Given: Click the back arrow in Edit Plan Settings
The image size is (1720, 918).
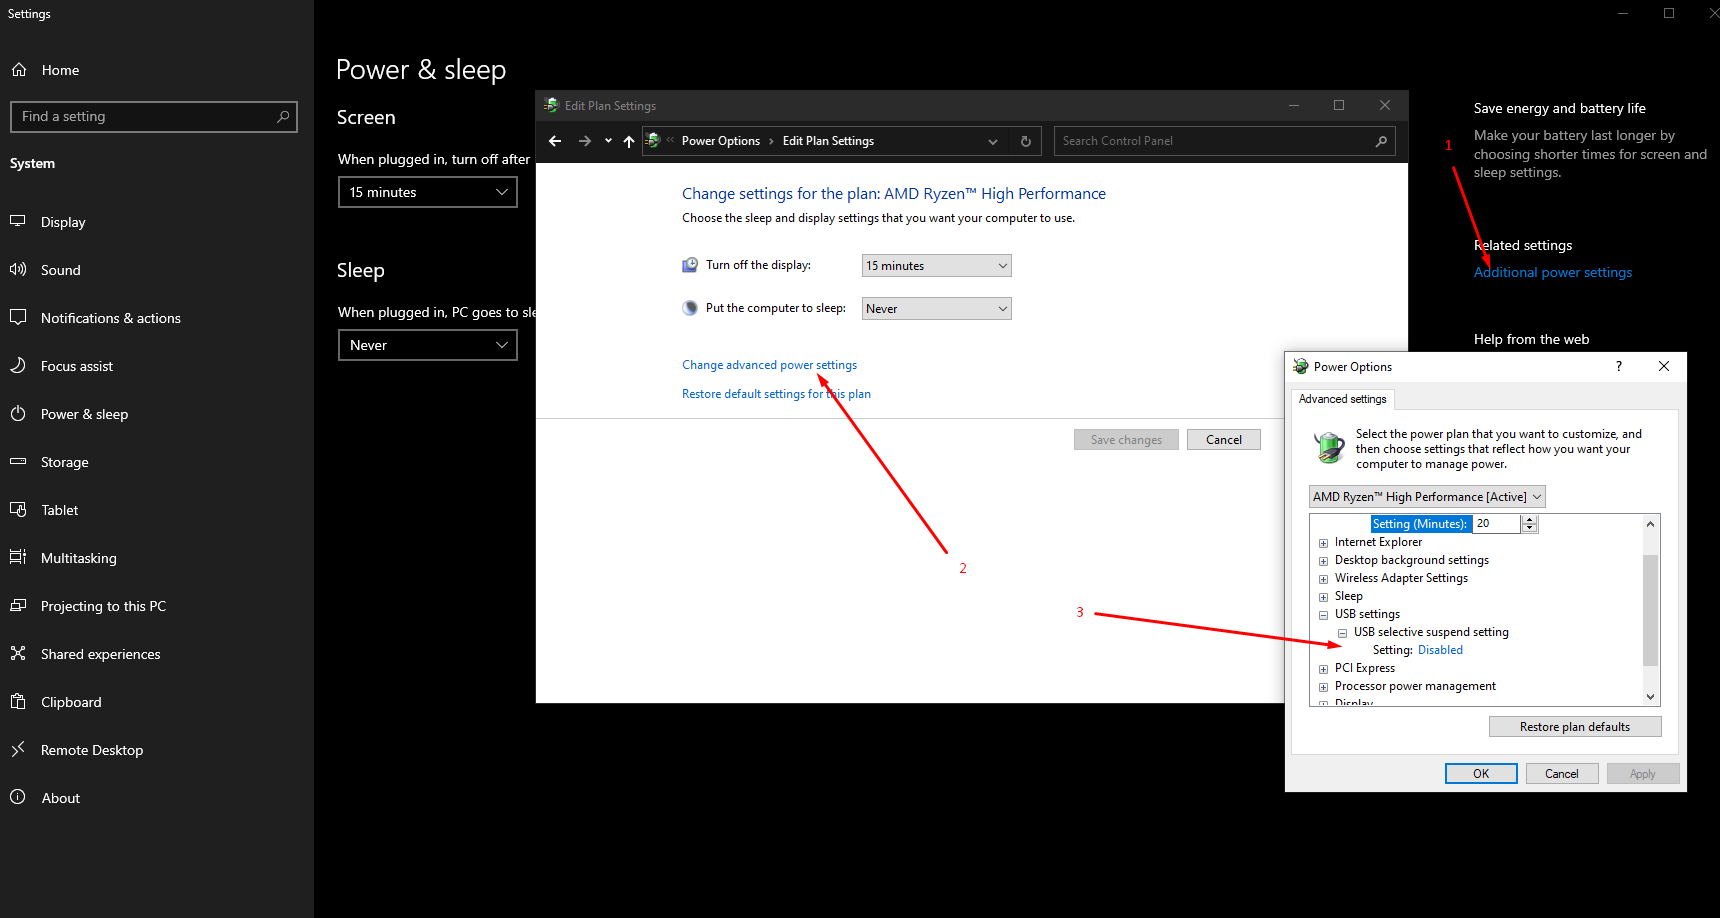Looking at the screenshot, I should click(x=555, y=141).
